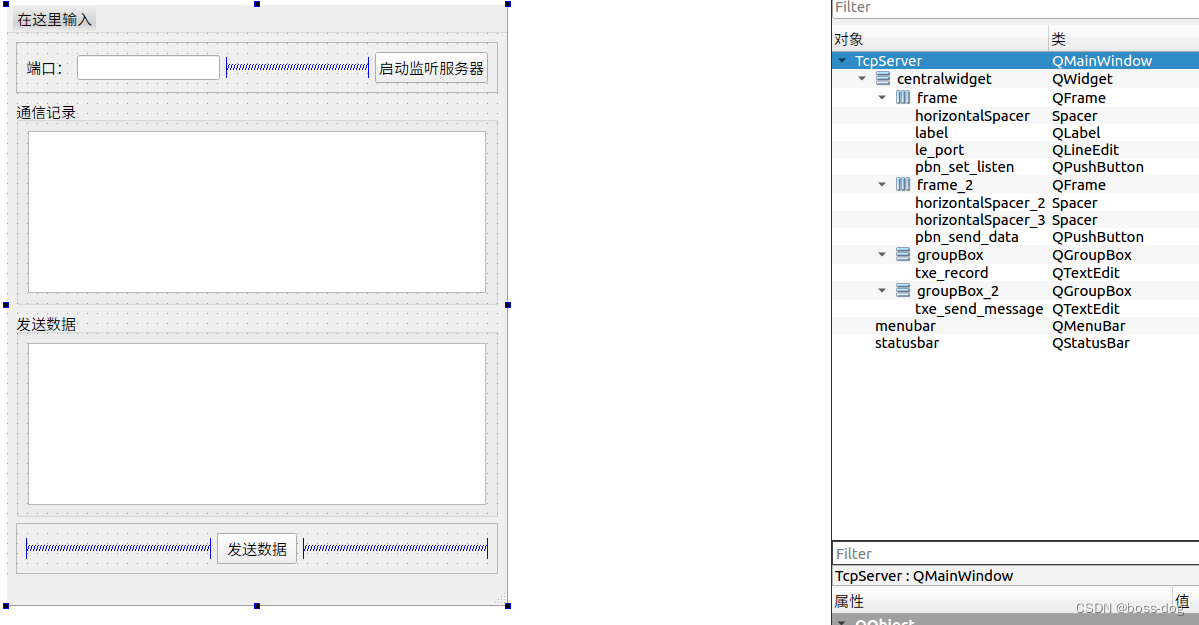
Task: Click the 值 column header
Action: (x=1186, y=601)
